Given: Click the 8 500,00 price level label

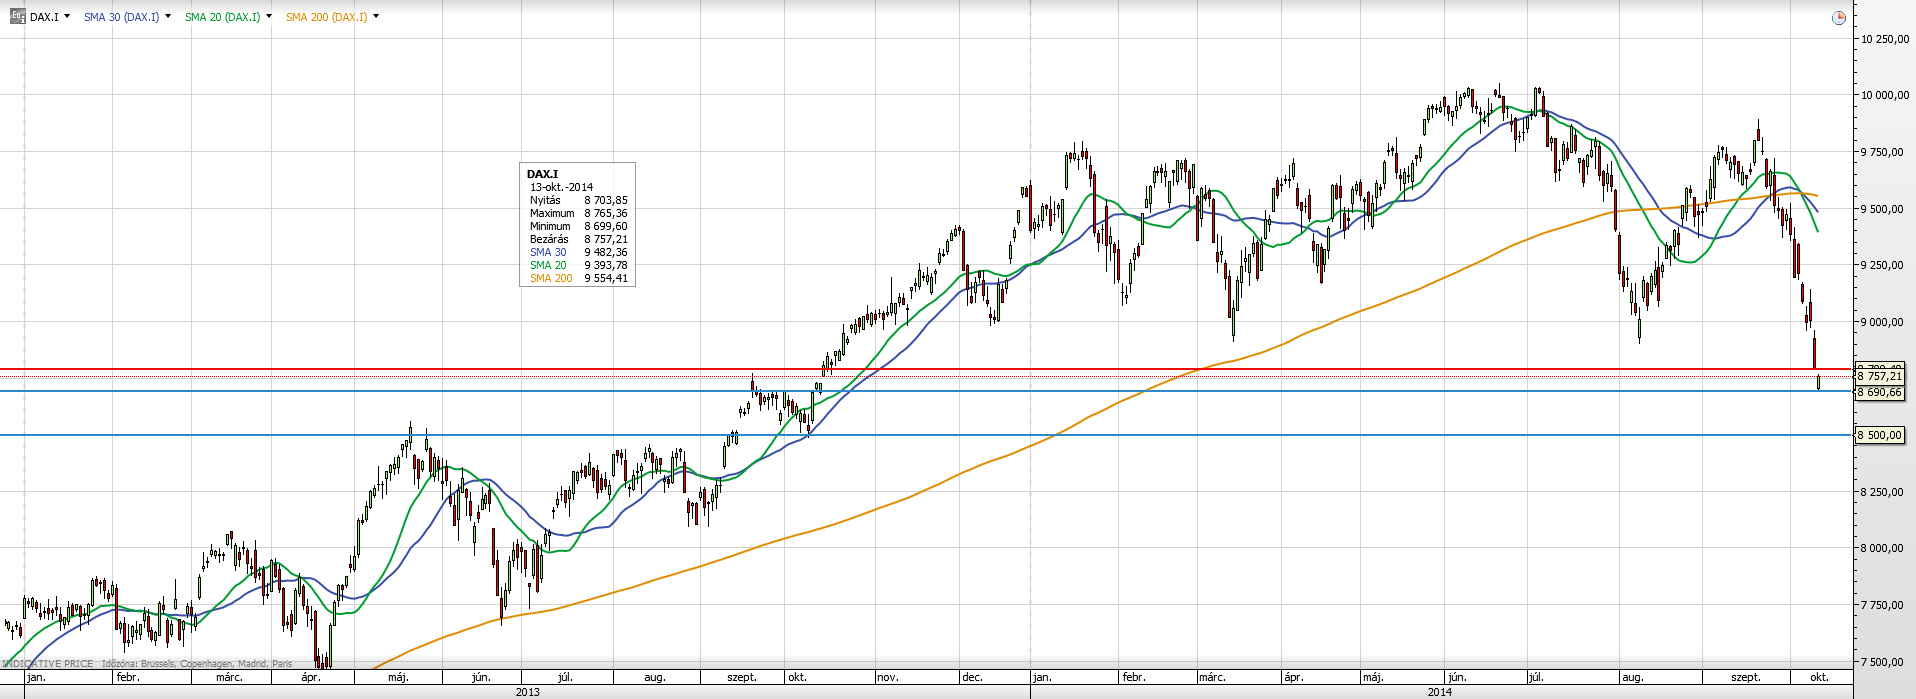Looking at the screenshot, I should pos(1880,435).
